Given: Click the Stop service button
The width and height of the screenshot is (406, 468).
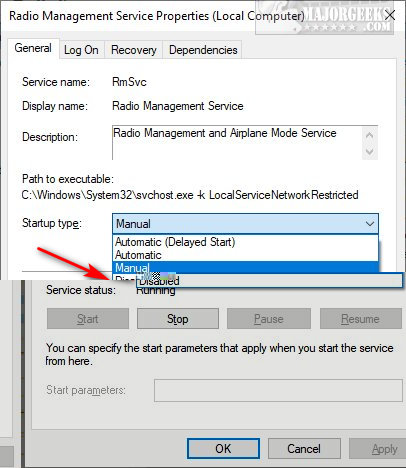Looking at the screenshot, I should (x=178, y=319).
